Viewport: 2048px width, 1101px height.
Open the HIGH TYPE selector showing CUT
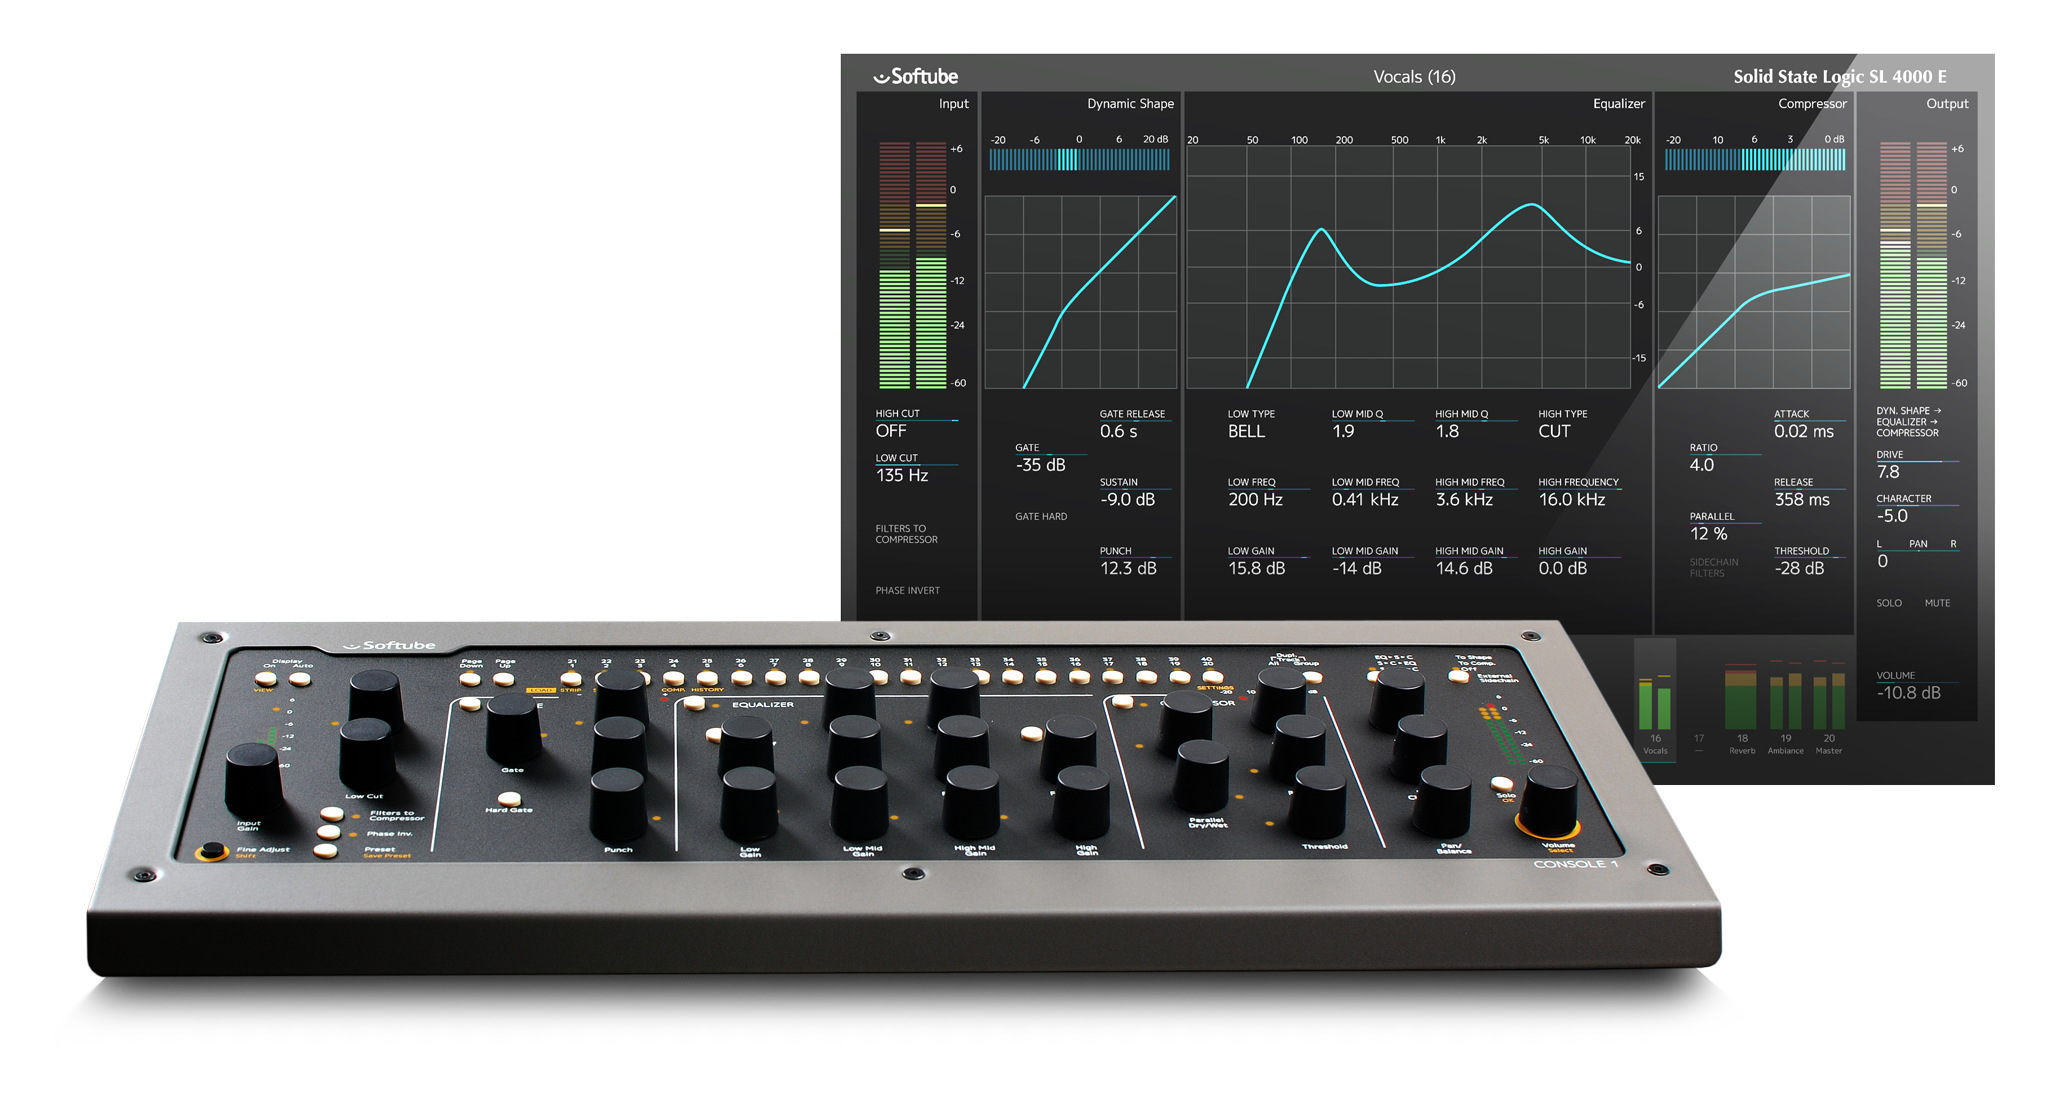click(1552, 431)
